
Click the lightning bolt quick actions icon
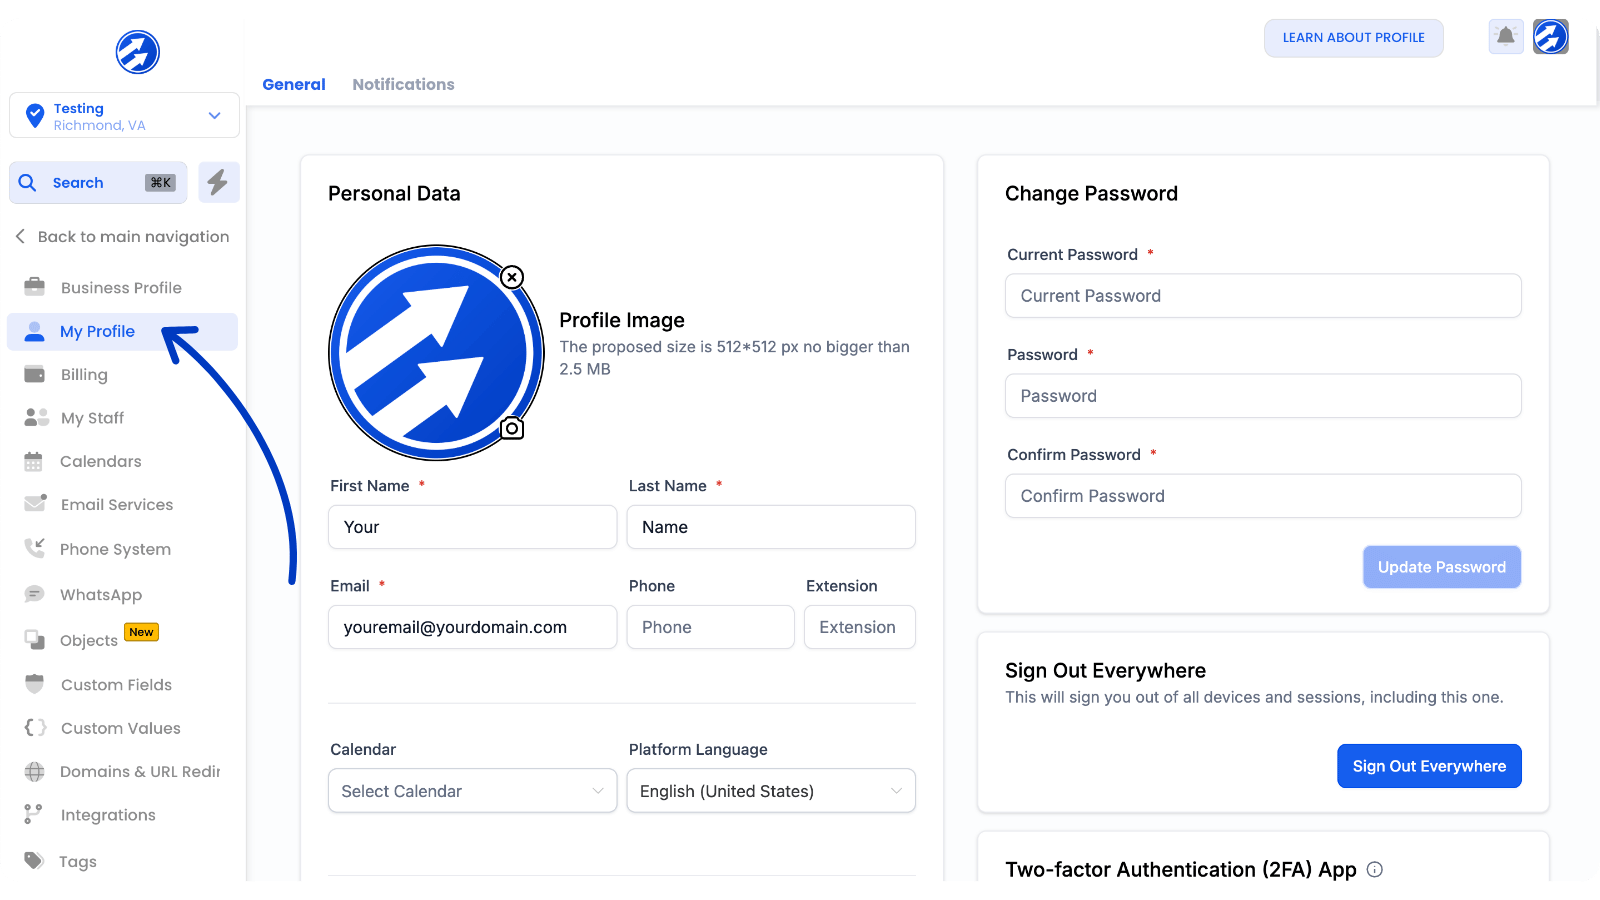[x=218, y=182]
